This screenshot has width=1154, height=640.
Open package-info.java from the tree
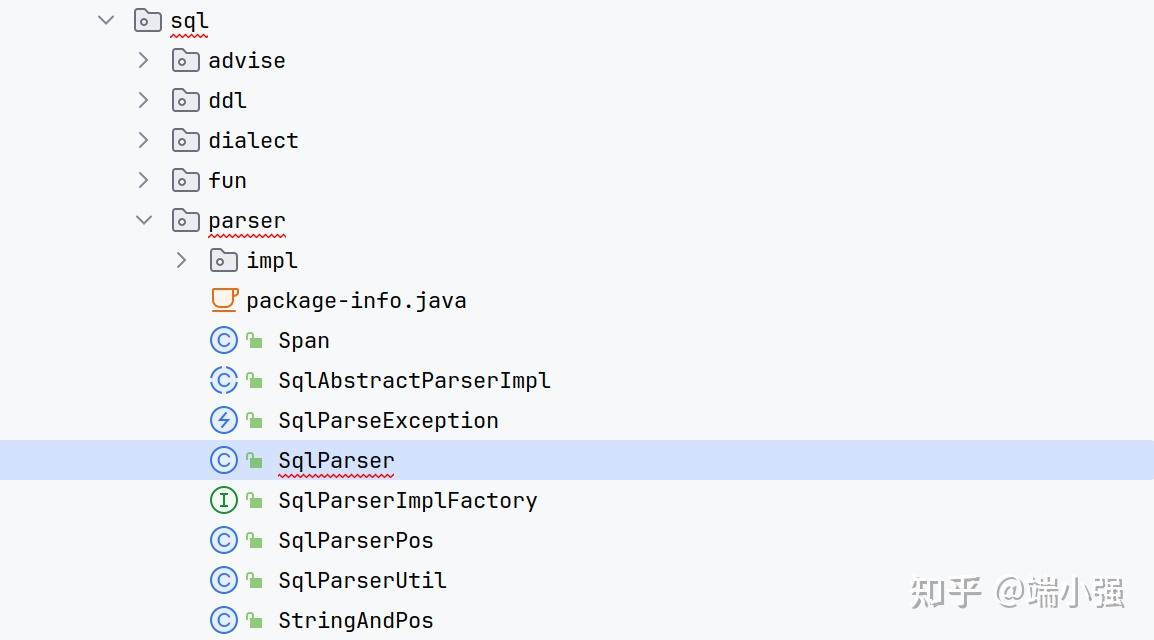click(x=356, y=300)
